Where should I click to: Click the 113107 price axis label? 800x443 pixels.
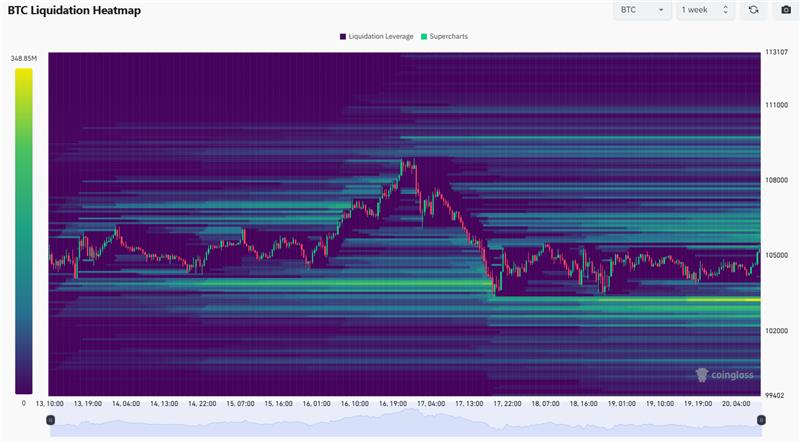tap(776, 52)
